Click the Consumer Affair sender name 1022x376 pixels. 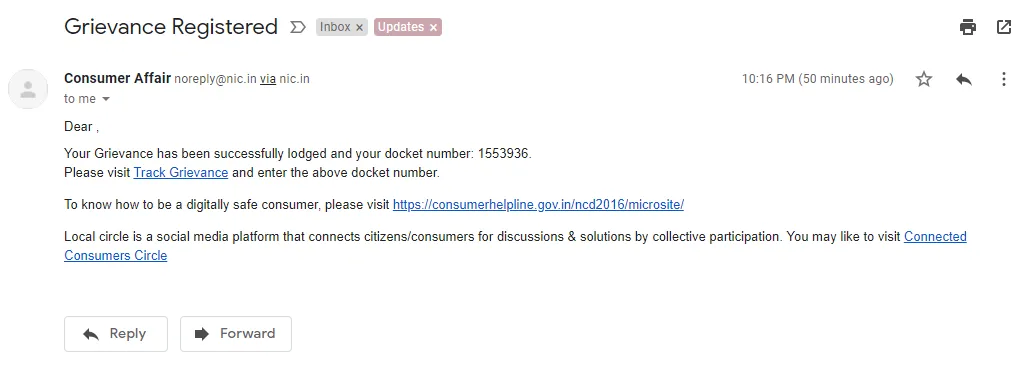pyautogui.click(x=117, y=78)
